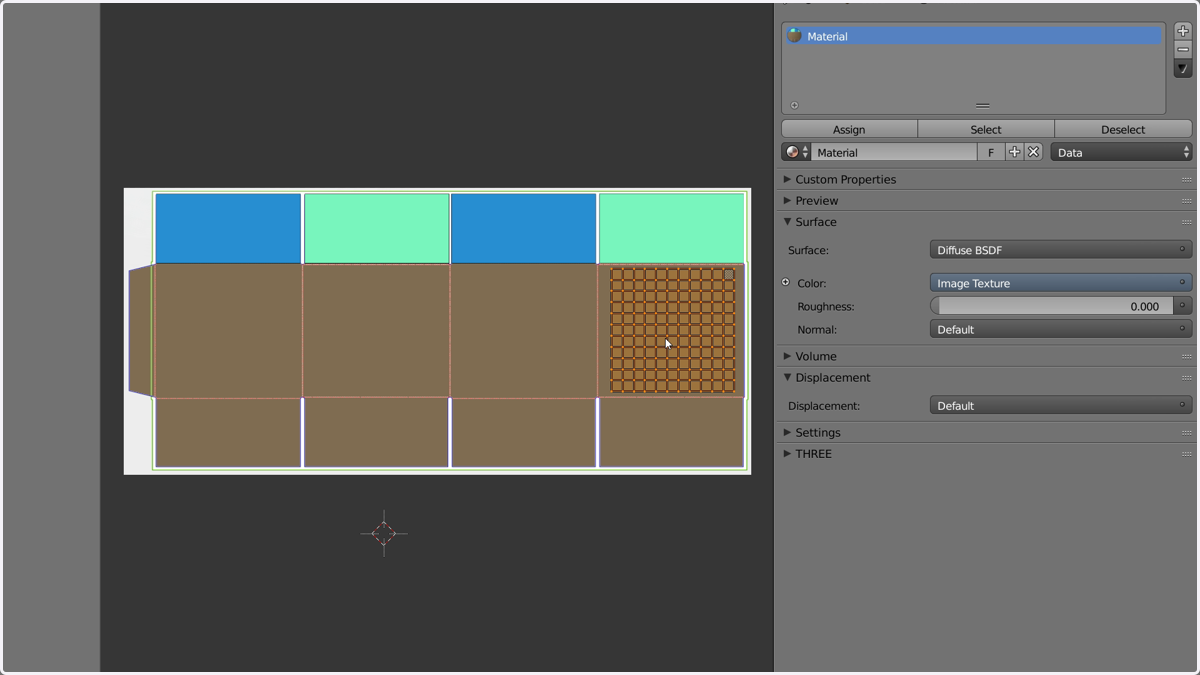Click the Roughness socket dot button
This screenshot has width=1200, height=675.
tap(1183, 306)
